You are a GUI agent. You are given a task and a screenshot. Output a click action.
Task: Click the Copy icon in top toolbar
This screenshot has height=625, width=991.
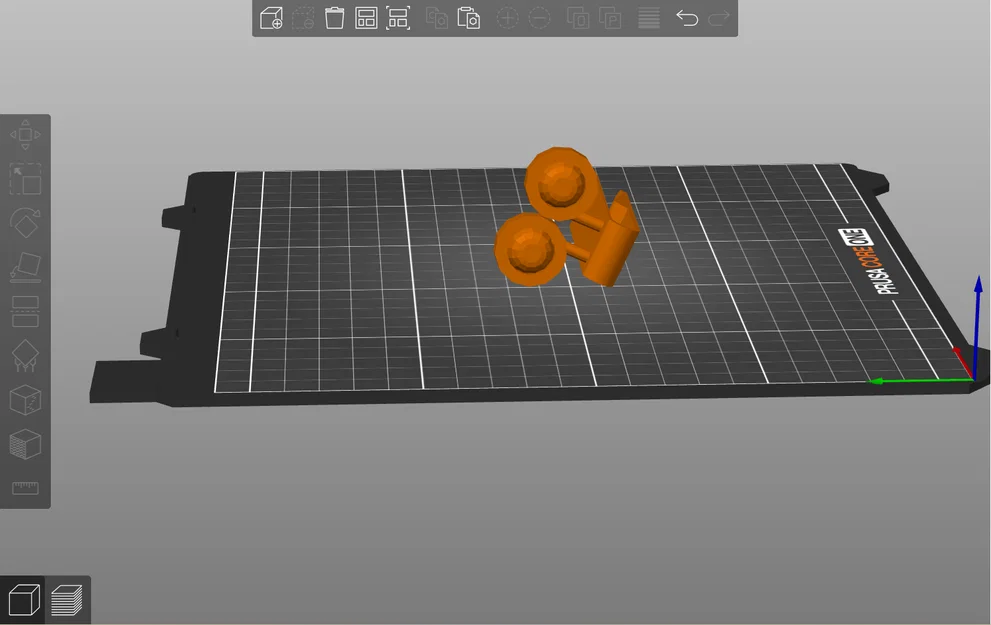pos(437,18)
